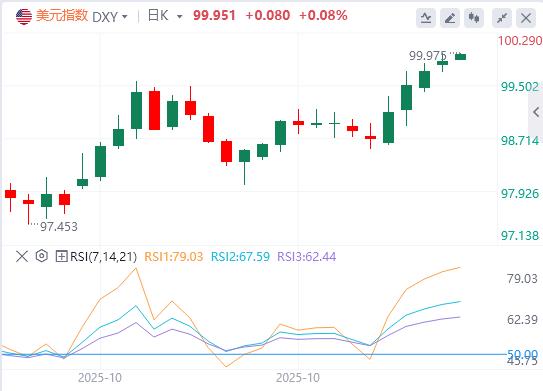This screenshot has width=543, height=391.
Task: Remove the RSI indicator with X icon
Action: (22, 257)
